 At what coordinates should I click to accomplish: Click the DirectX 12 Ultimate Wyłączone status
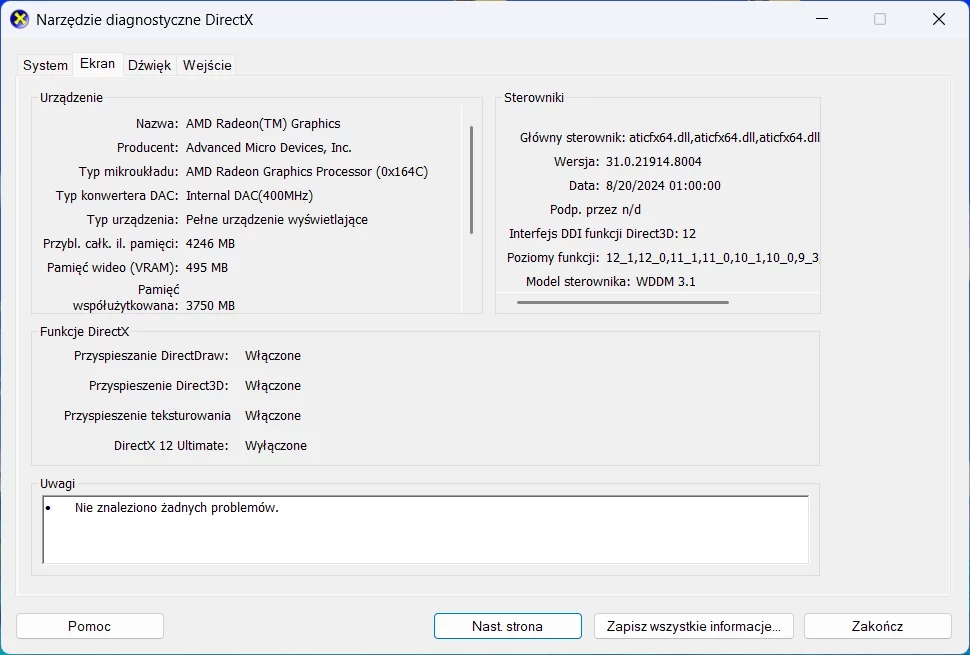pos(276,446)
